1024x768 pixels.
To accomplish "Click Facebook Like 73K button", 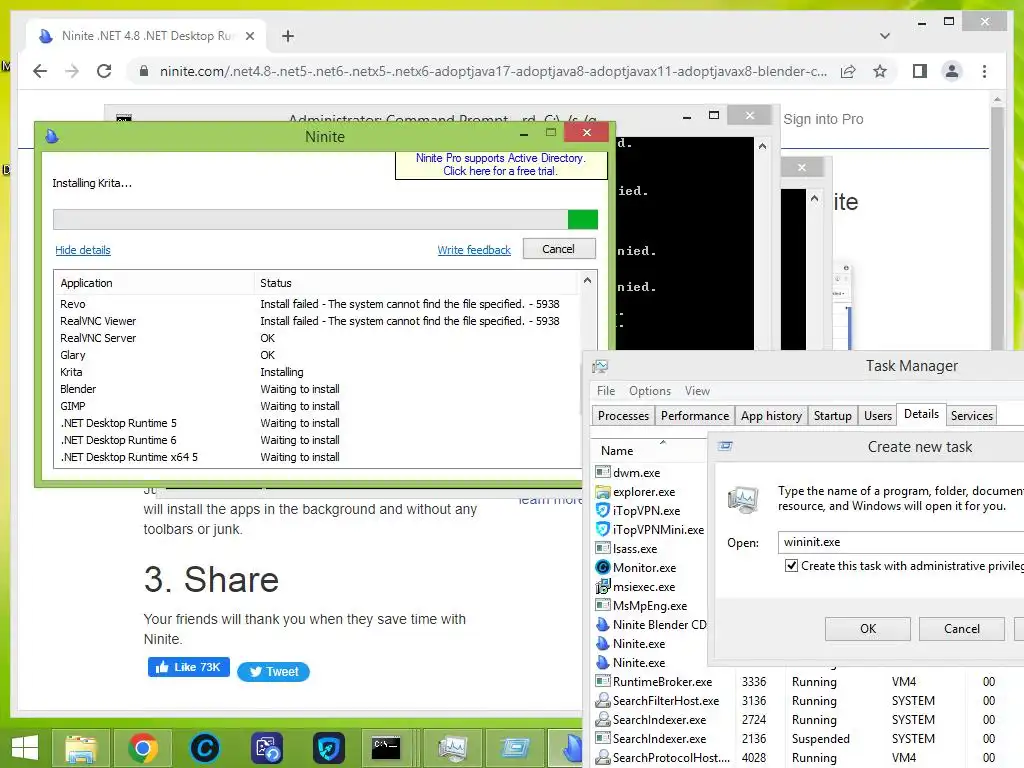I will click(189, 667).
